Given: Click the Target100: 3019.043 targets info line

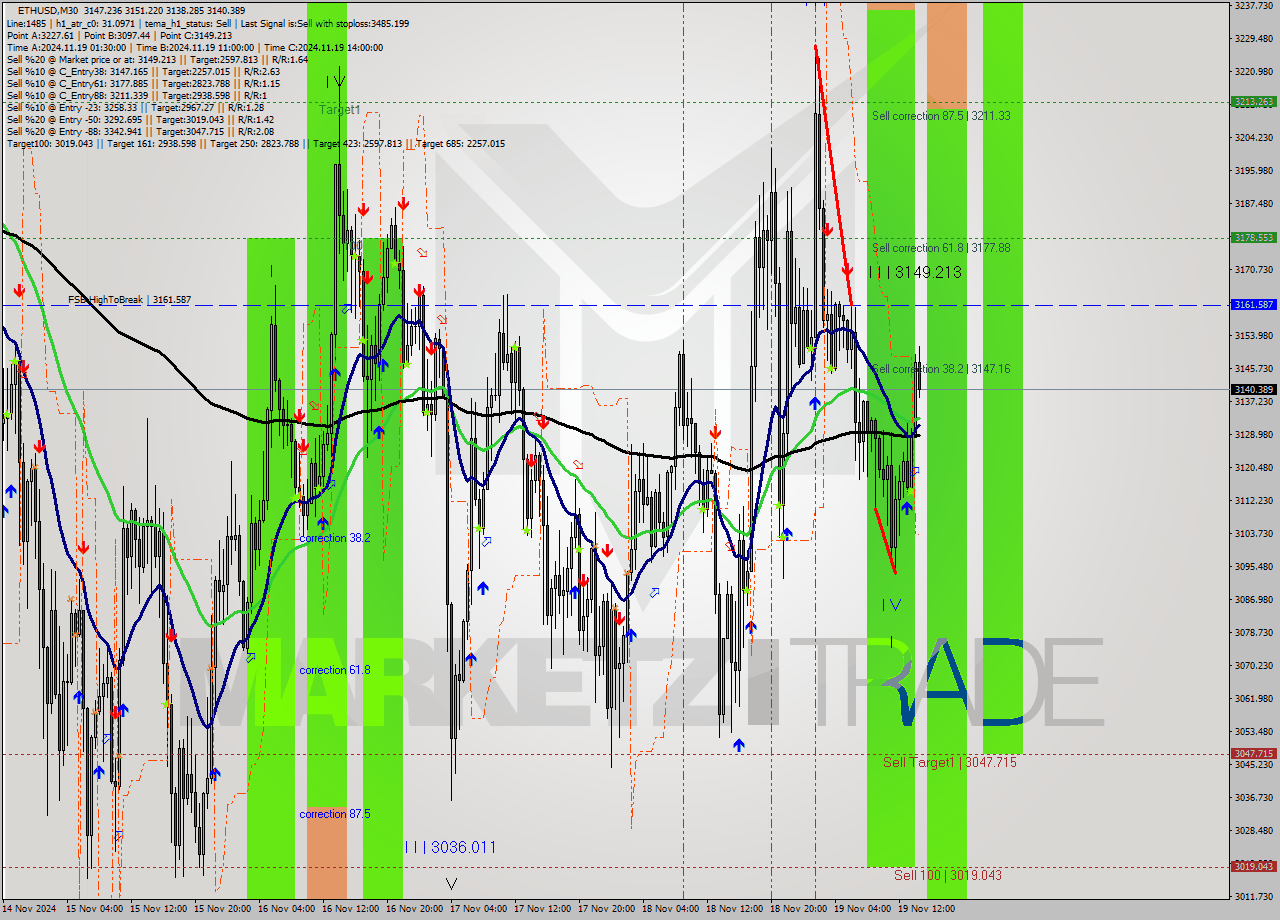Looking at the screenshot, I should [256, 144].
